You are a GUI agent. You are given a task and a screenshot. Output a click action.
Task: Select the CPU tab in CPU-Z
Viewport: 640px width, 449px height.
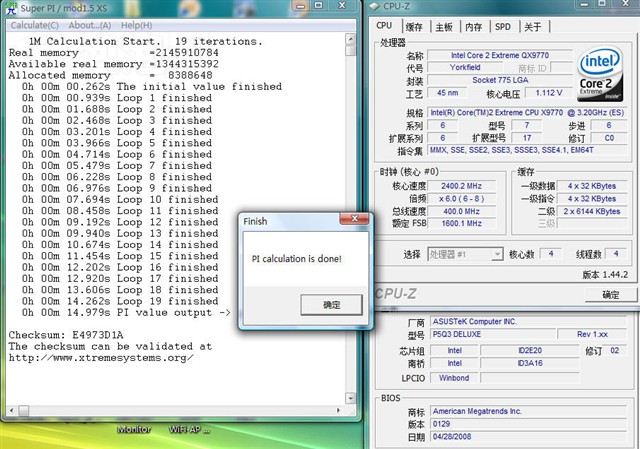tap(384, 25)
